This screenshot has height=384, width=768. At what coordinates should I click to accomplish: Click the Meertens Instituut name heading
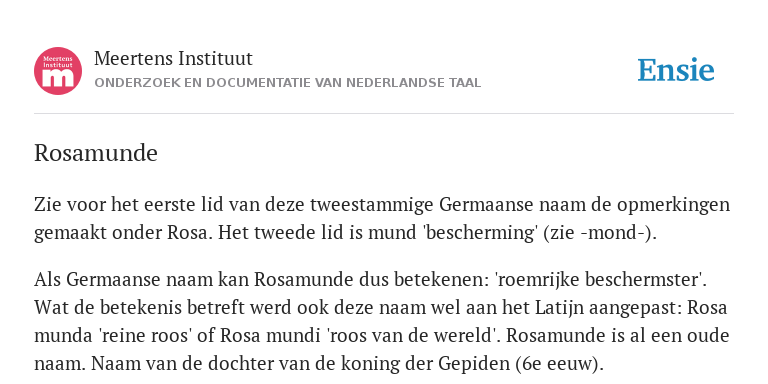(173, 58)
